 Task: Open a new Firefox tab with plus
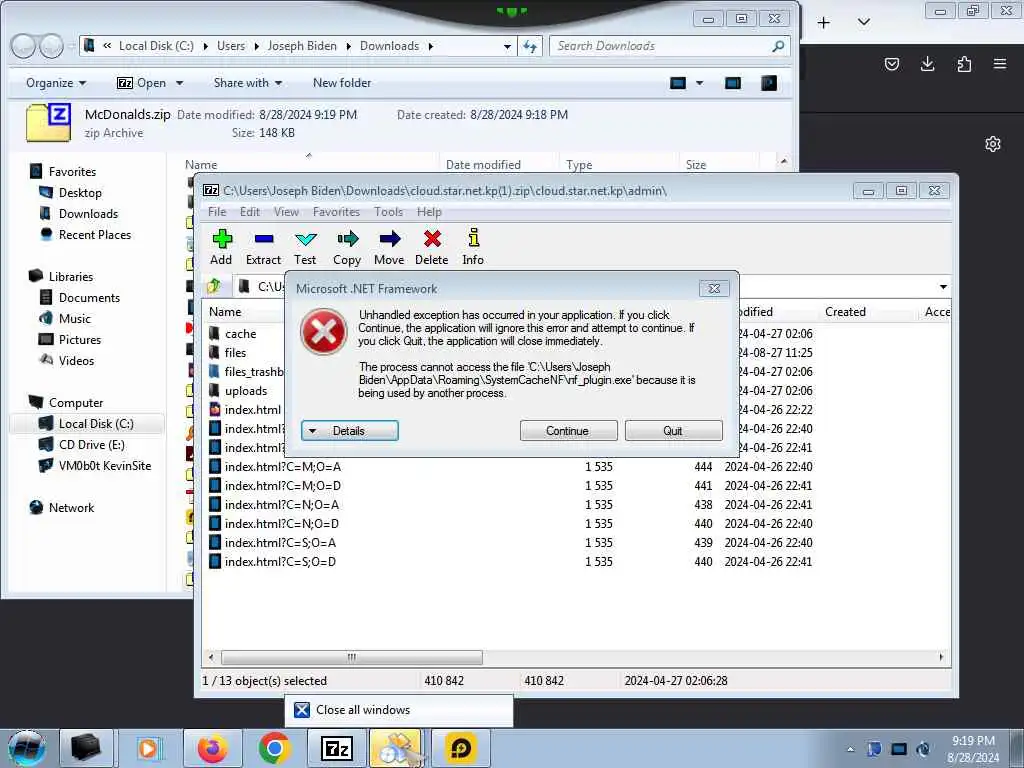click(824, 22)
